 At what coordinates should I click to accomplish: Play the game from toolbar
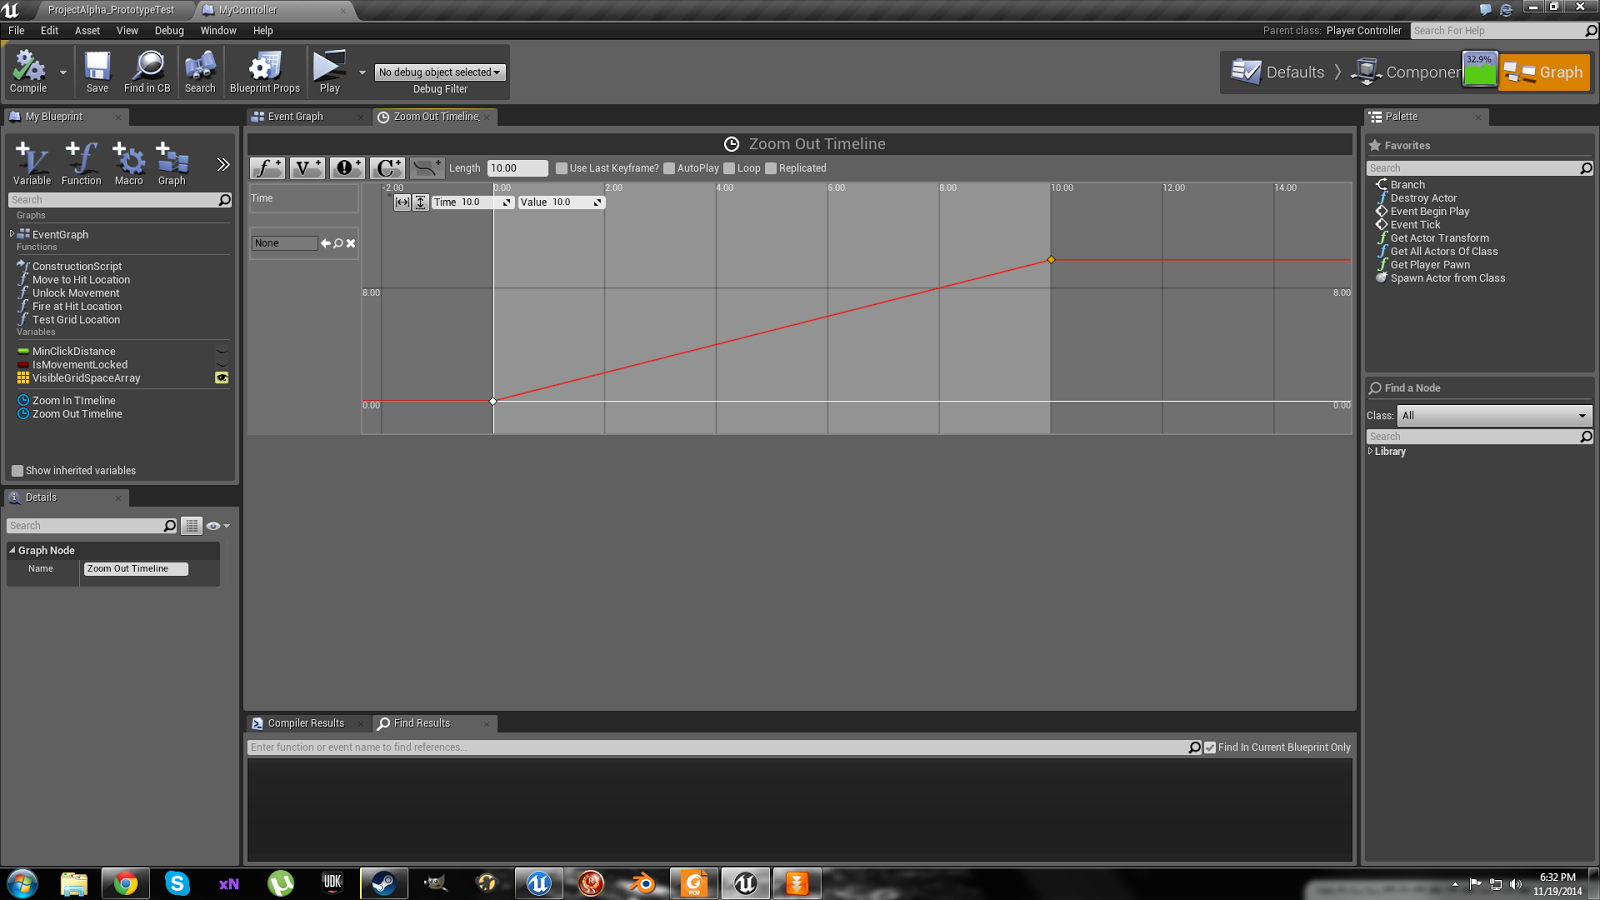[329, 72]
